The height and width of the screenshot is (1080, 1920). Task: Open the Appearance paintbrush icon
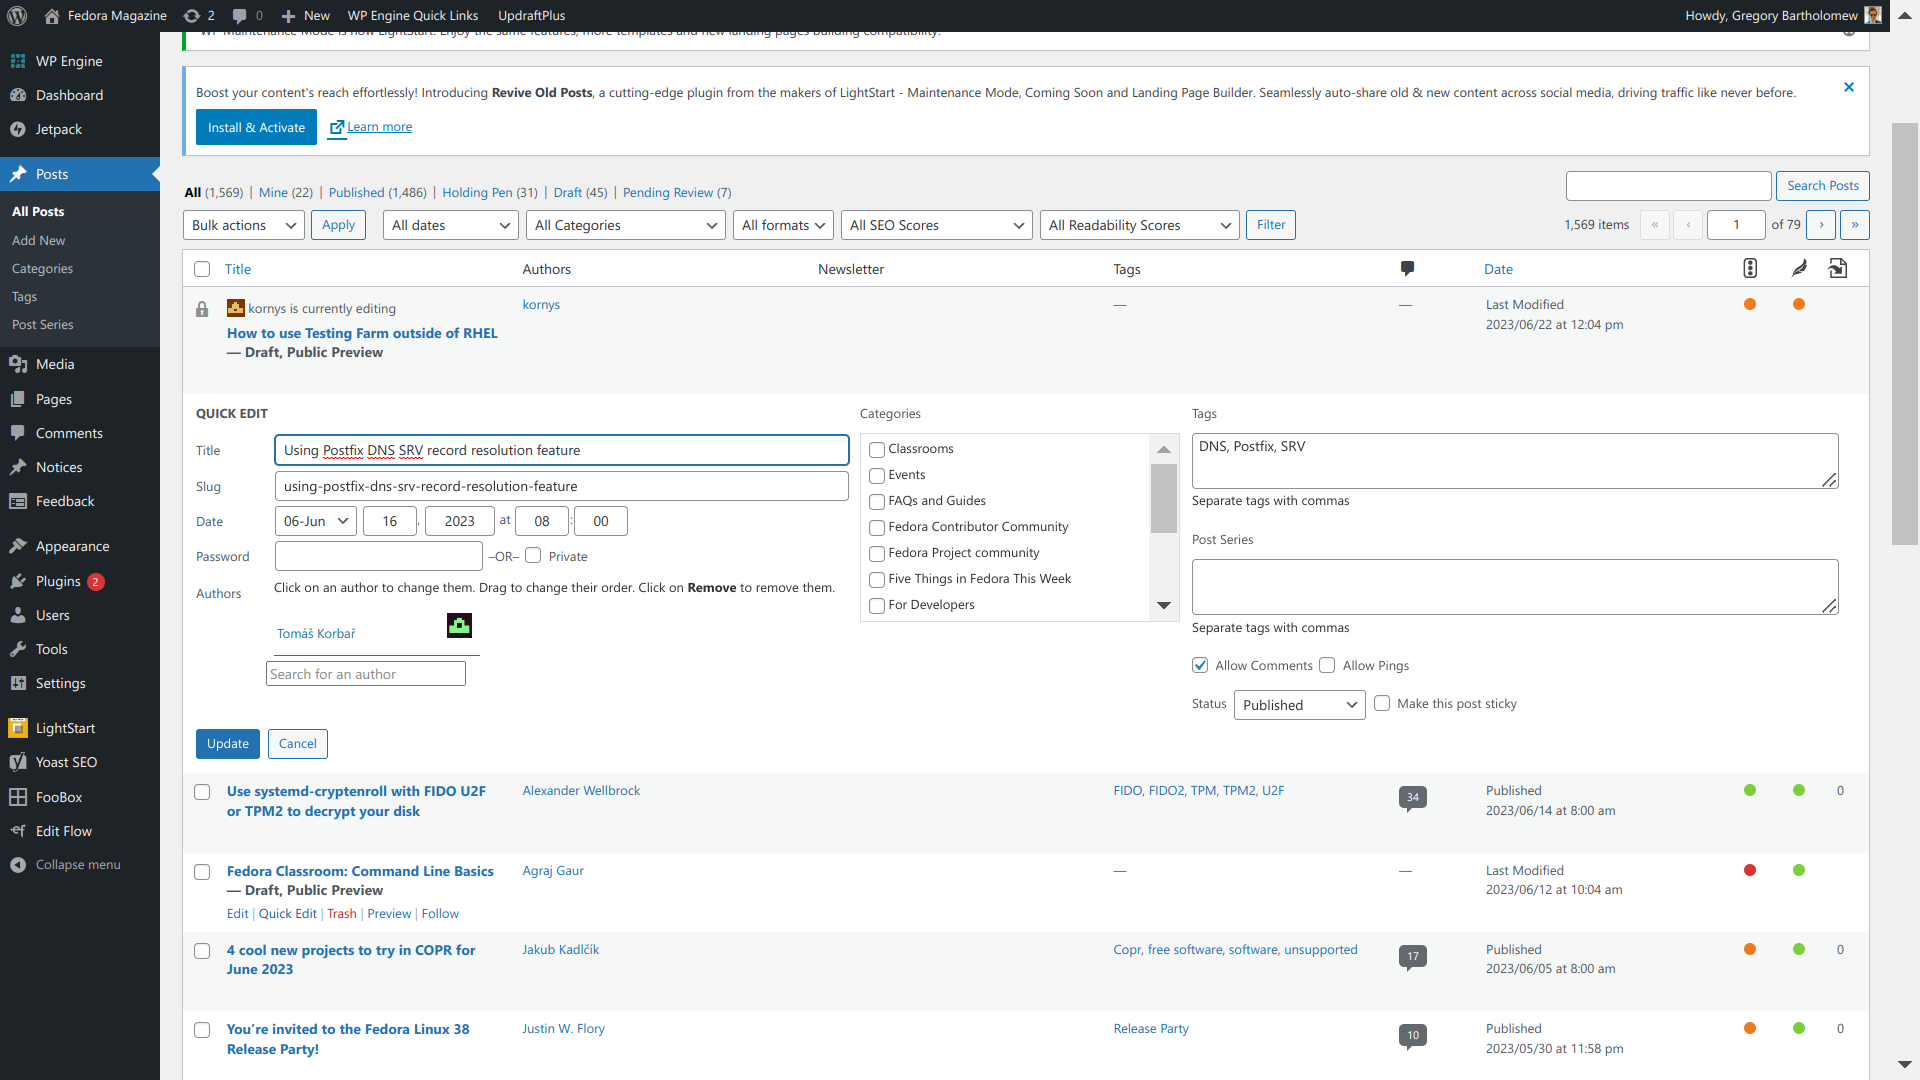(x=18, y=546)
